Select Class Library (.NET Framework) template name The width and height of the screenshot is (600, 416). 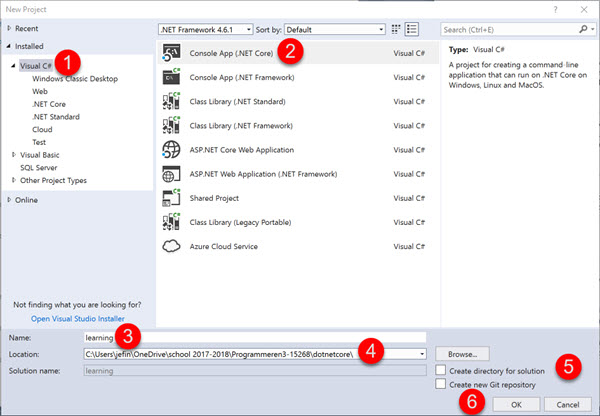[x=241, y=126]
